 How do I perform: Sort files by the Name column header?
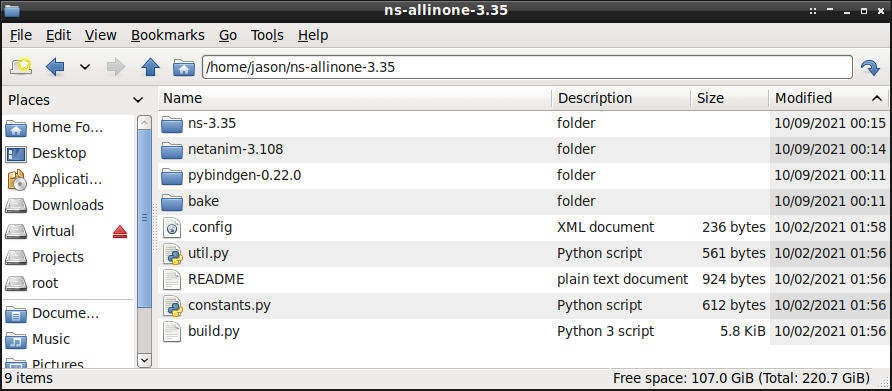coord(355,98)
